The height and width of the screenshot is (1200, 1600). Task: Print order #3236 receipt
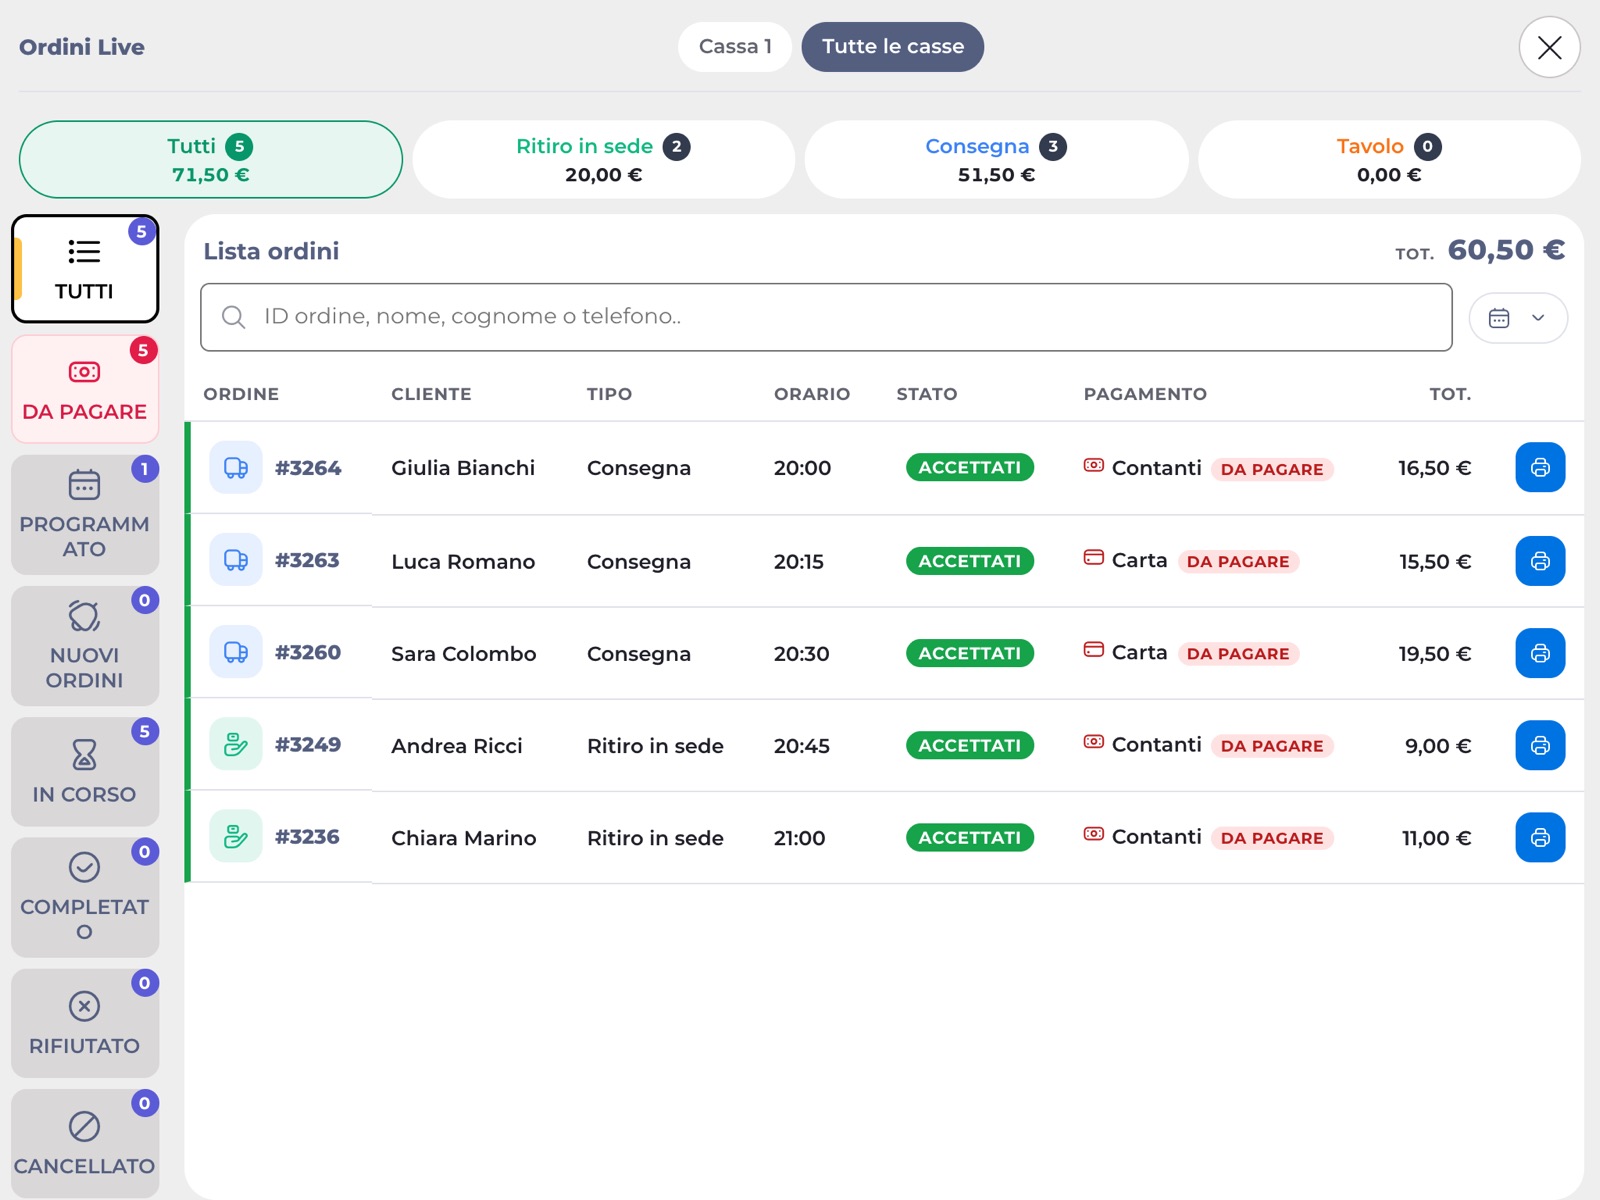pos(1540,837)
